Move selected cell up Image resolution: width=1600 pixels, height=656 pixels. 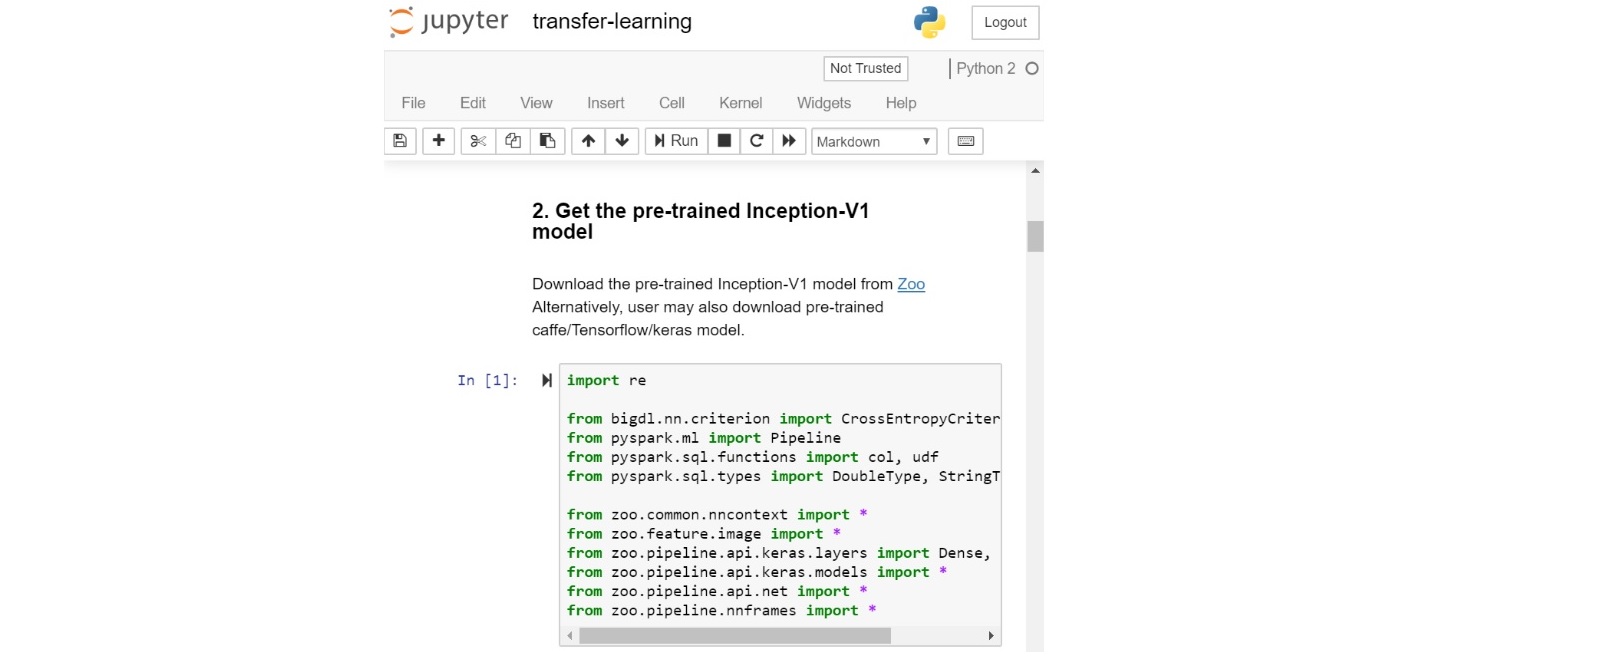588,141
